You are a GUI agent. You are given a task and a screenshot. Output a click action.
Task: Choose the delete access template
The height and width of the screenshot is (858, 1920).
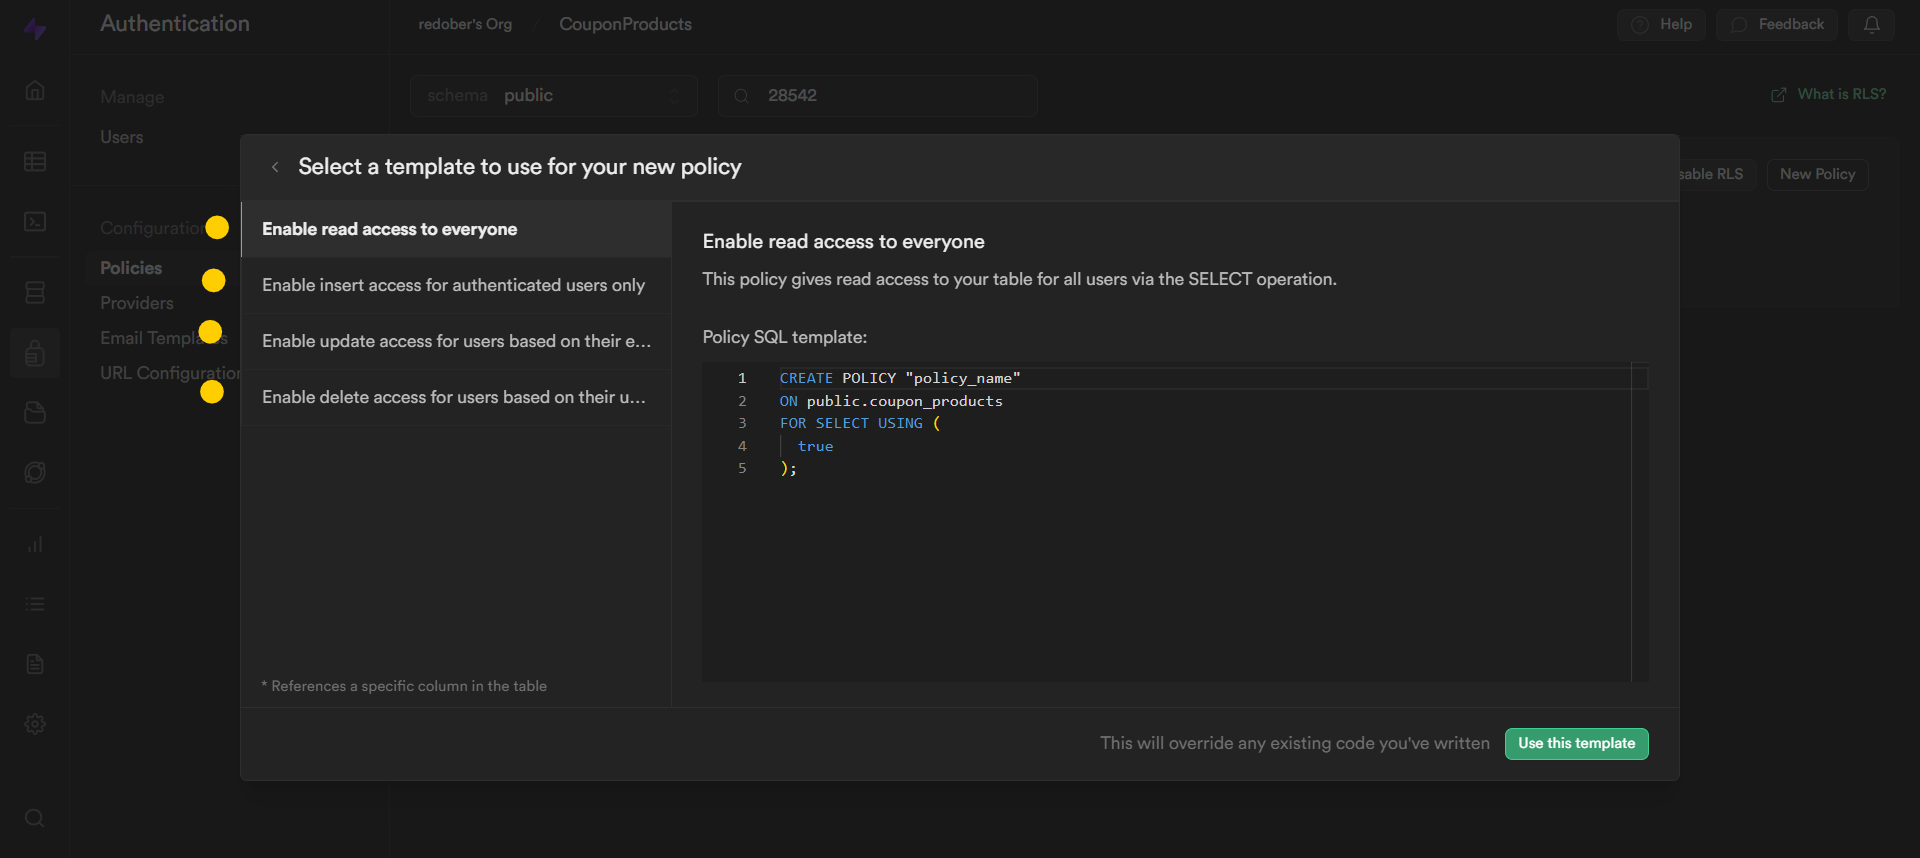tap(456, 398)
